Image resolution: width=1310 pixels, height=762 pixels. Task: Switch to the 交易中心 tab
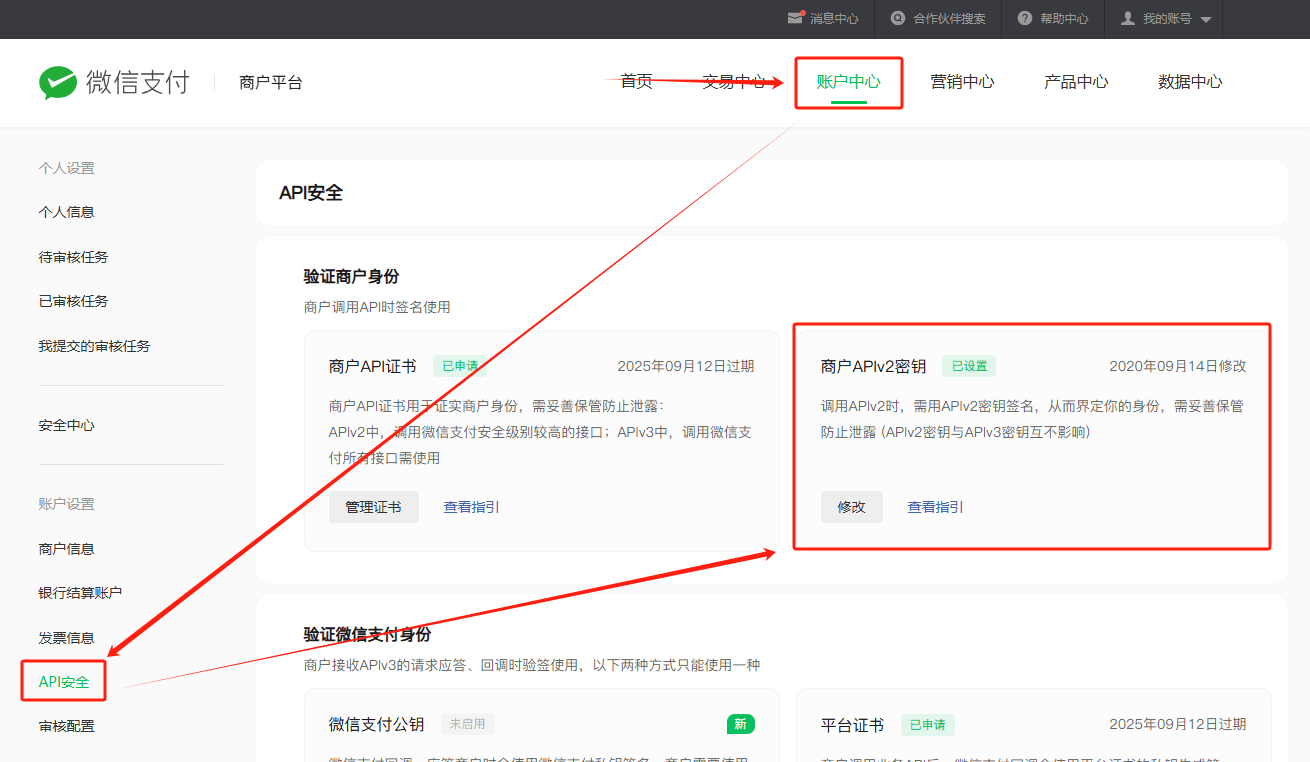tap(734, 82)
